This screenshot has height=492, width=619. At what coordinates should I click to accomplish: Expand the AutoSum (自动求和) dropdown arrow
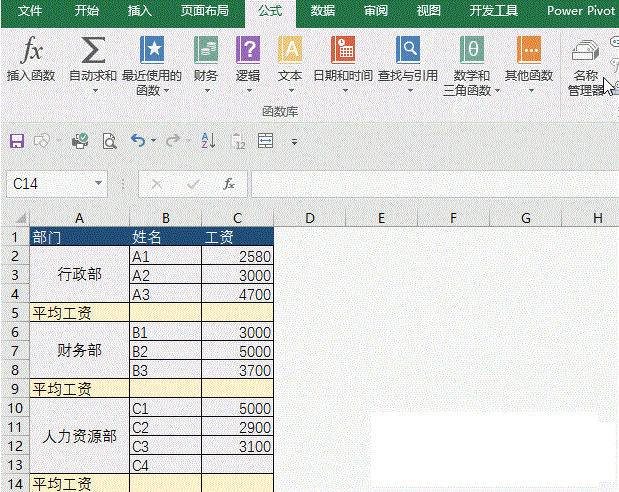(95, 91)
